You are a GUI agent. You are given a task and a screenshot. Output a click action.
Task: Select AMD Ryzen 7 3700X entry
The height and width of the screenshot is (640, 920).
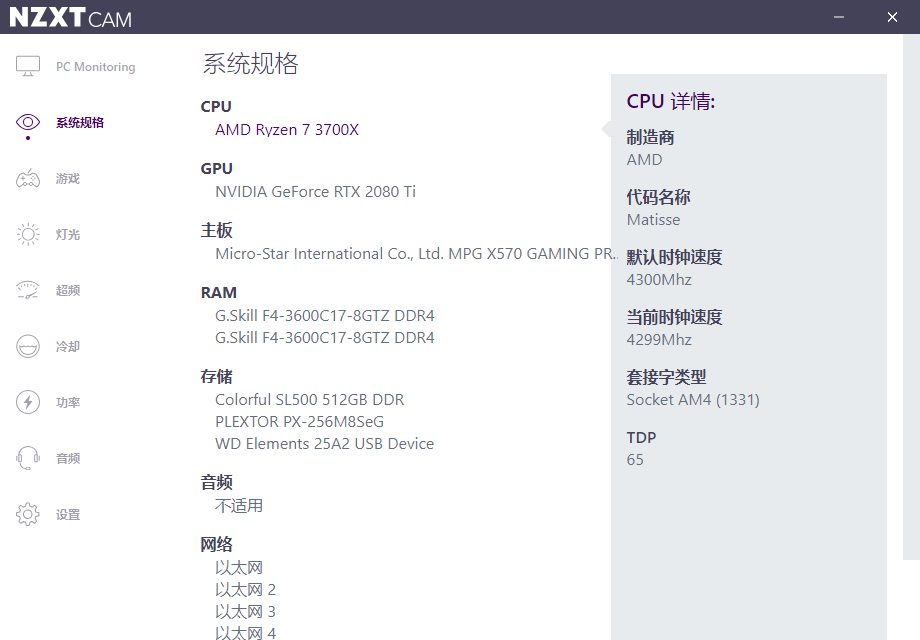click(x=286, y=130)
